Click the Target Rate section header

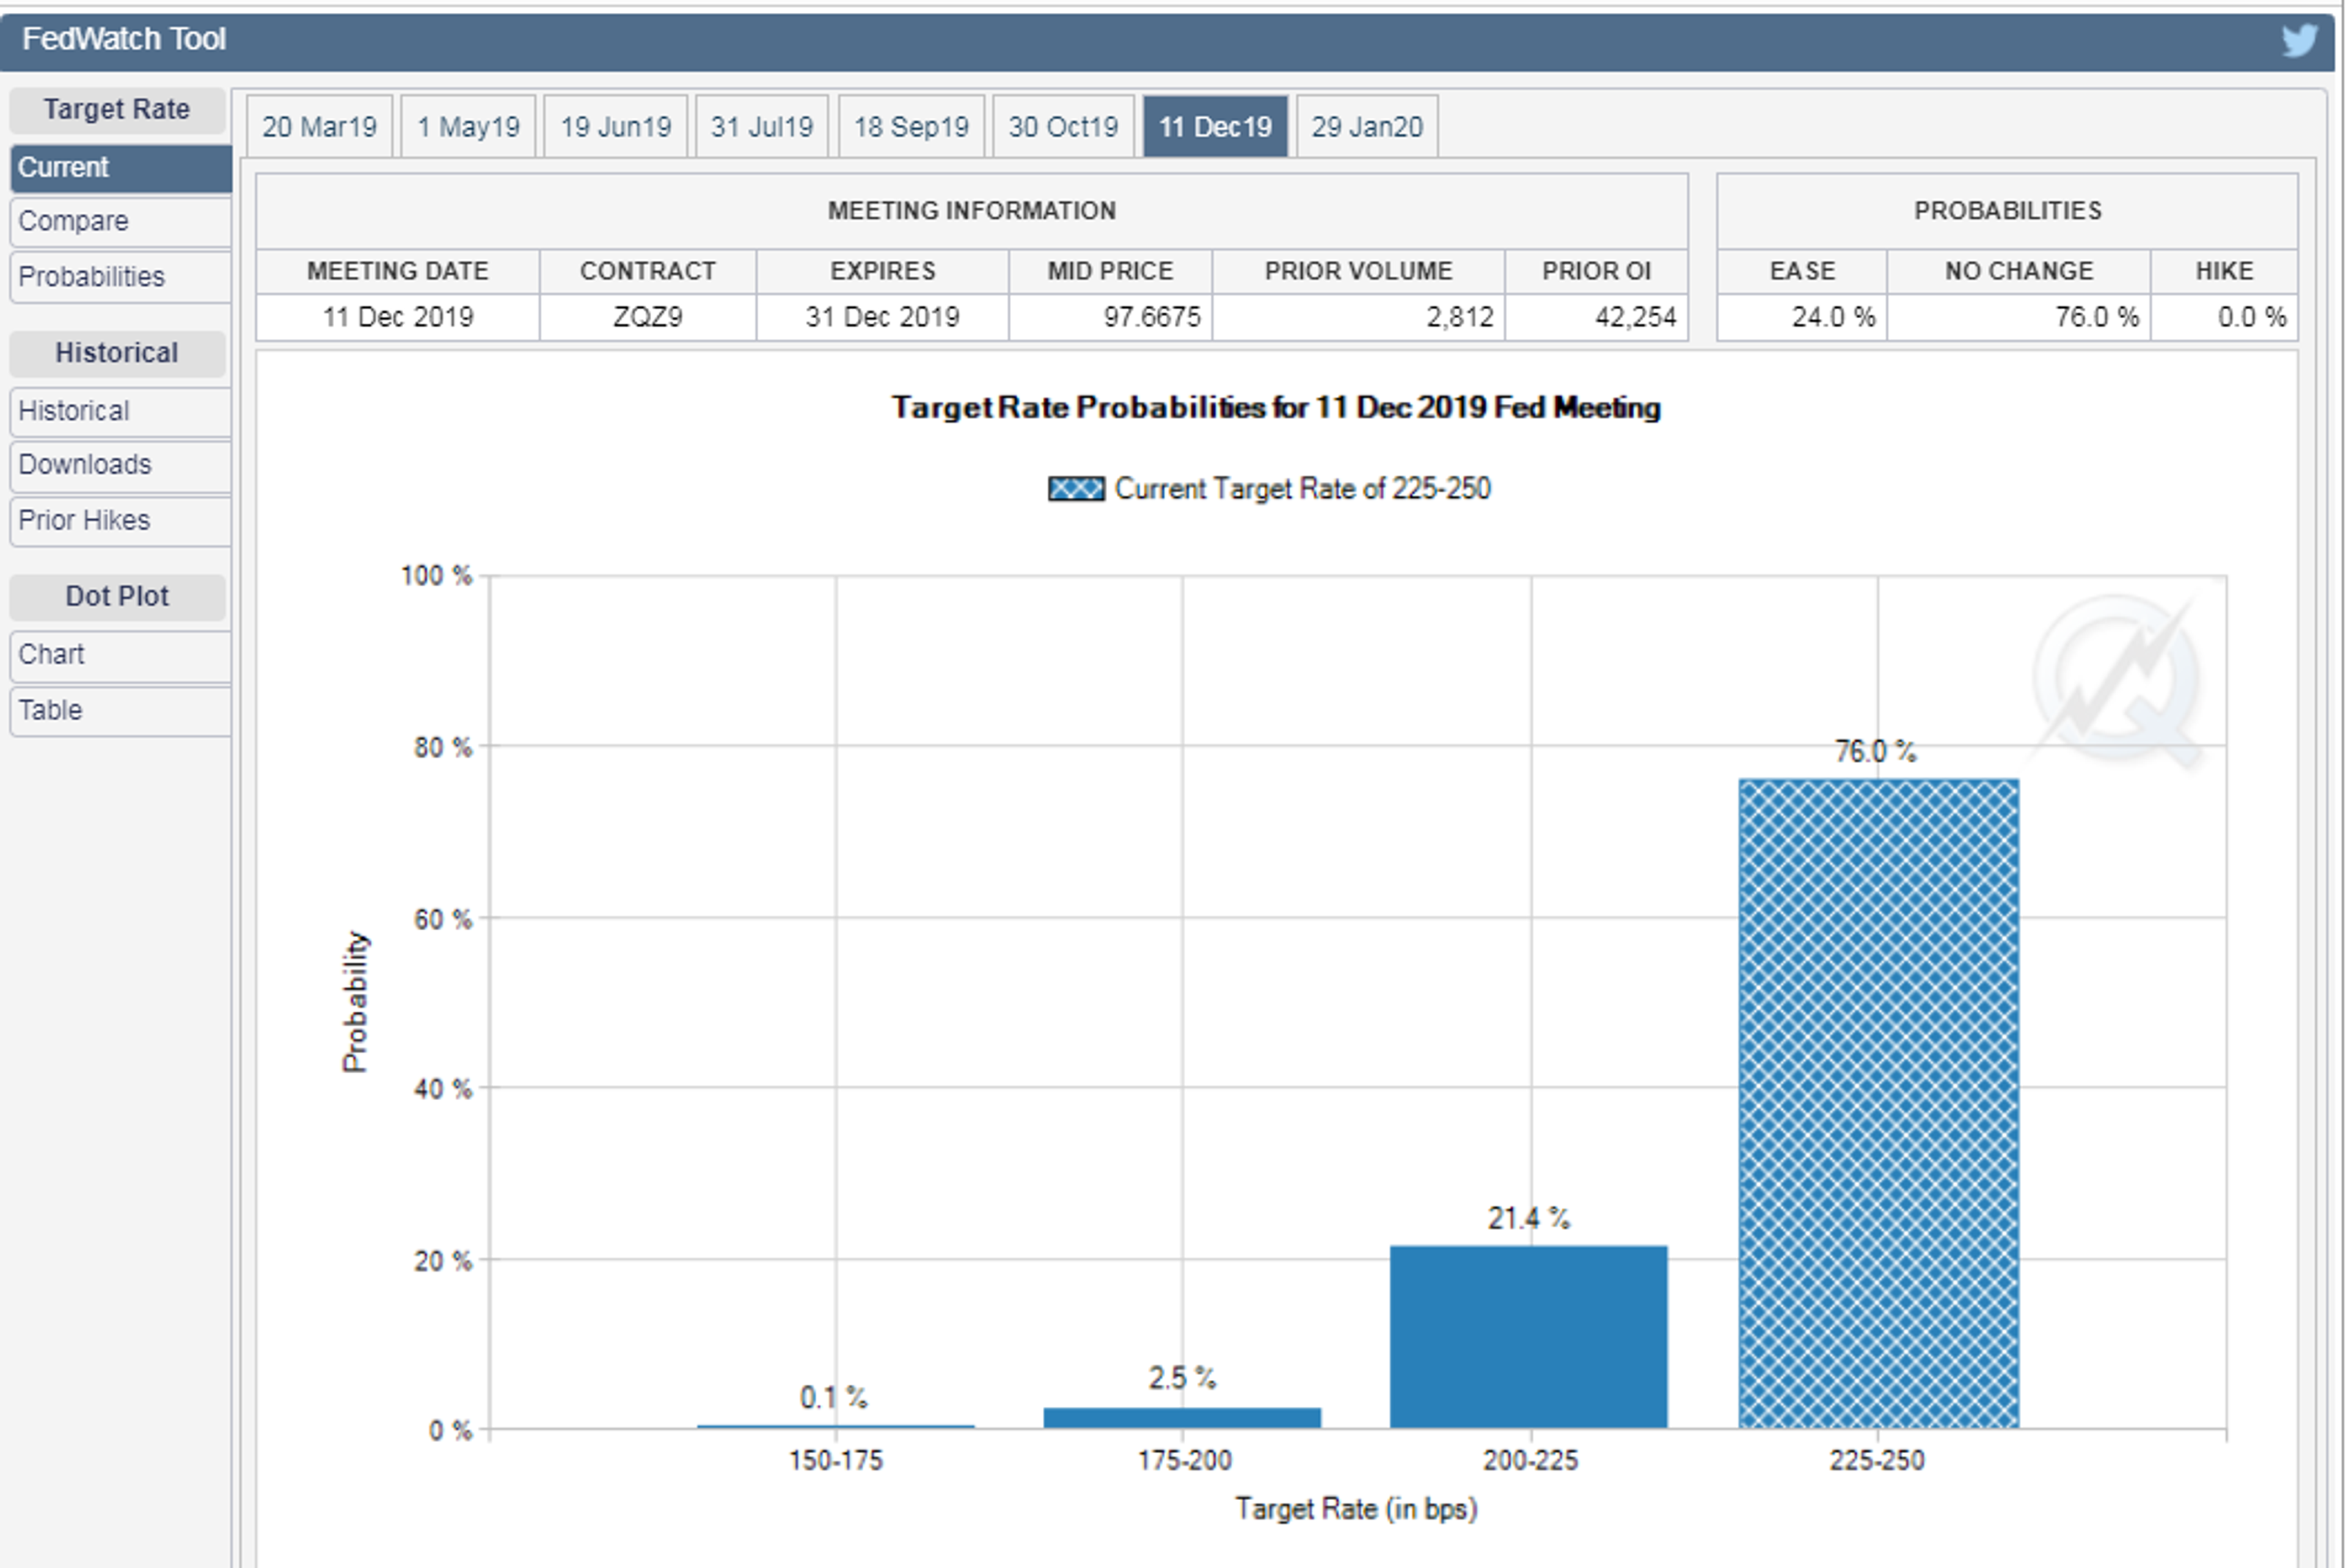point(117,110)
